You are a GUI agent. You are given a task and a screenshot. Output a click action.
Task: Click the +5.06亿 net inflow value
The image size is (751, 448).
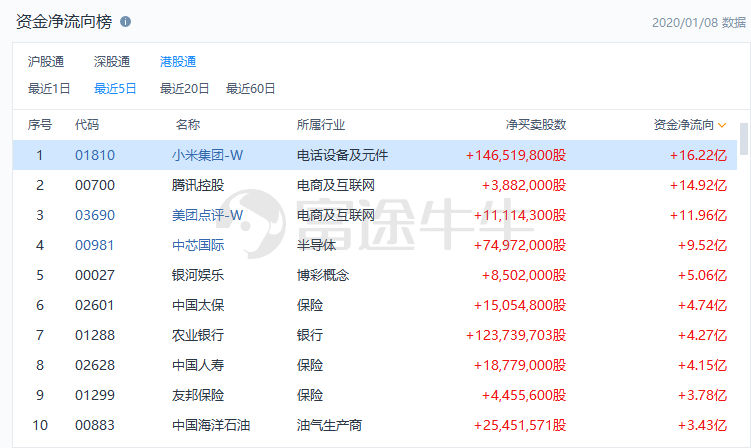(702, 275)
